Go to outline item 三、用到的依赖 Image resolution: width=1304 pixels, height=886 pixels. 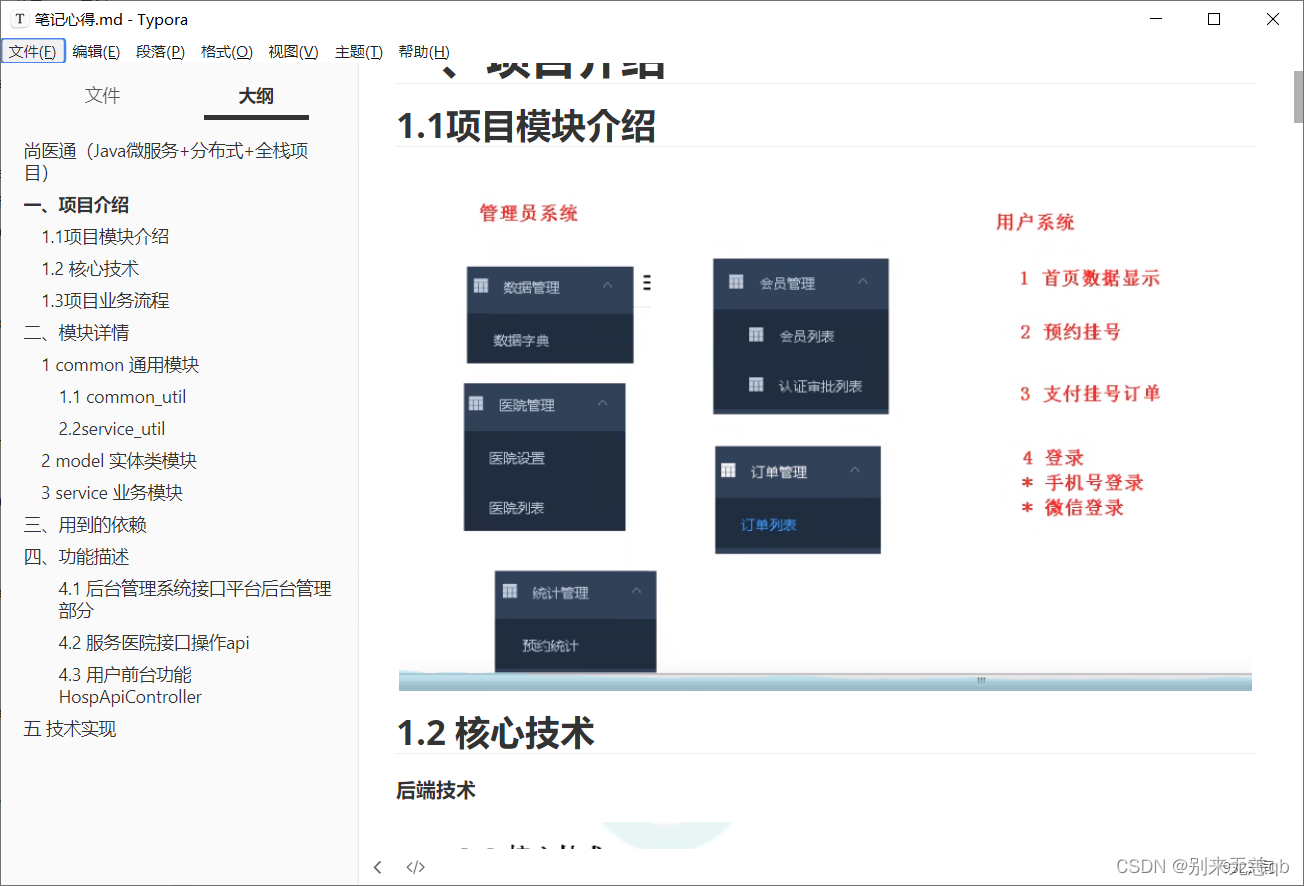coord(86,525)
